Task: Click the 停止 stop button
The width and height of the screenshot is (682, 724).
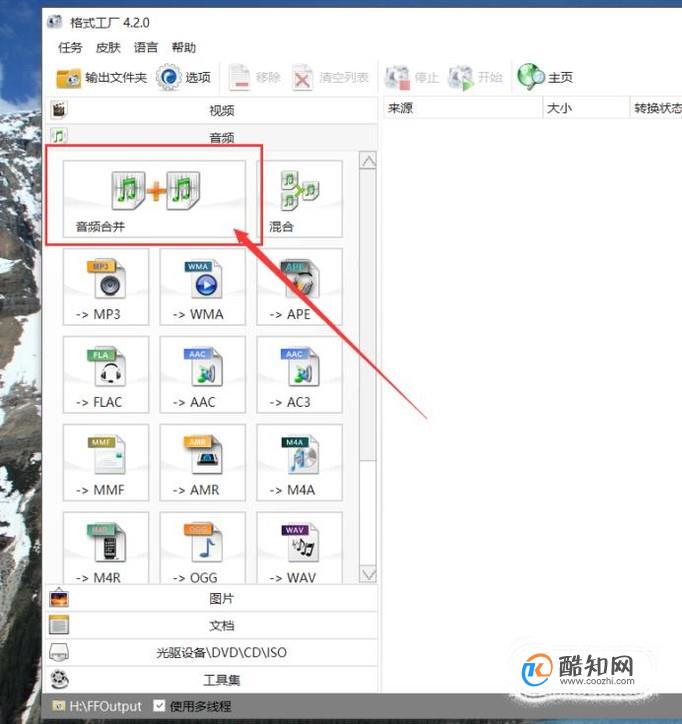Action: 412,78
